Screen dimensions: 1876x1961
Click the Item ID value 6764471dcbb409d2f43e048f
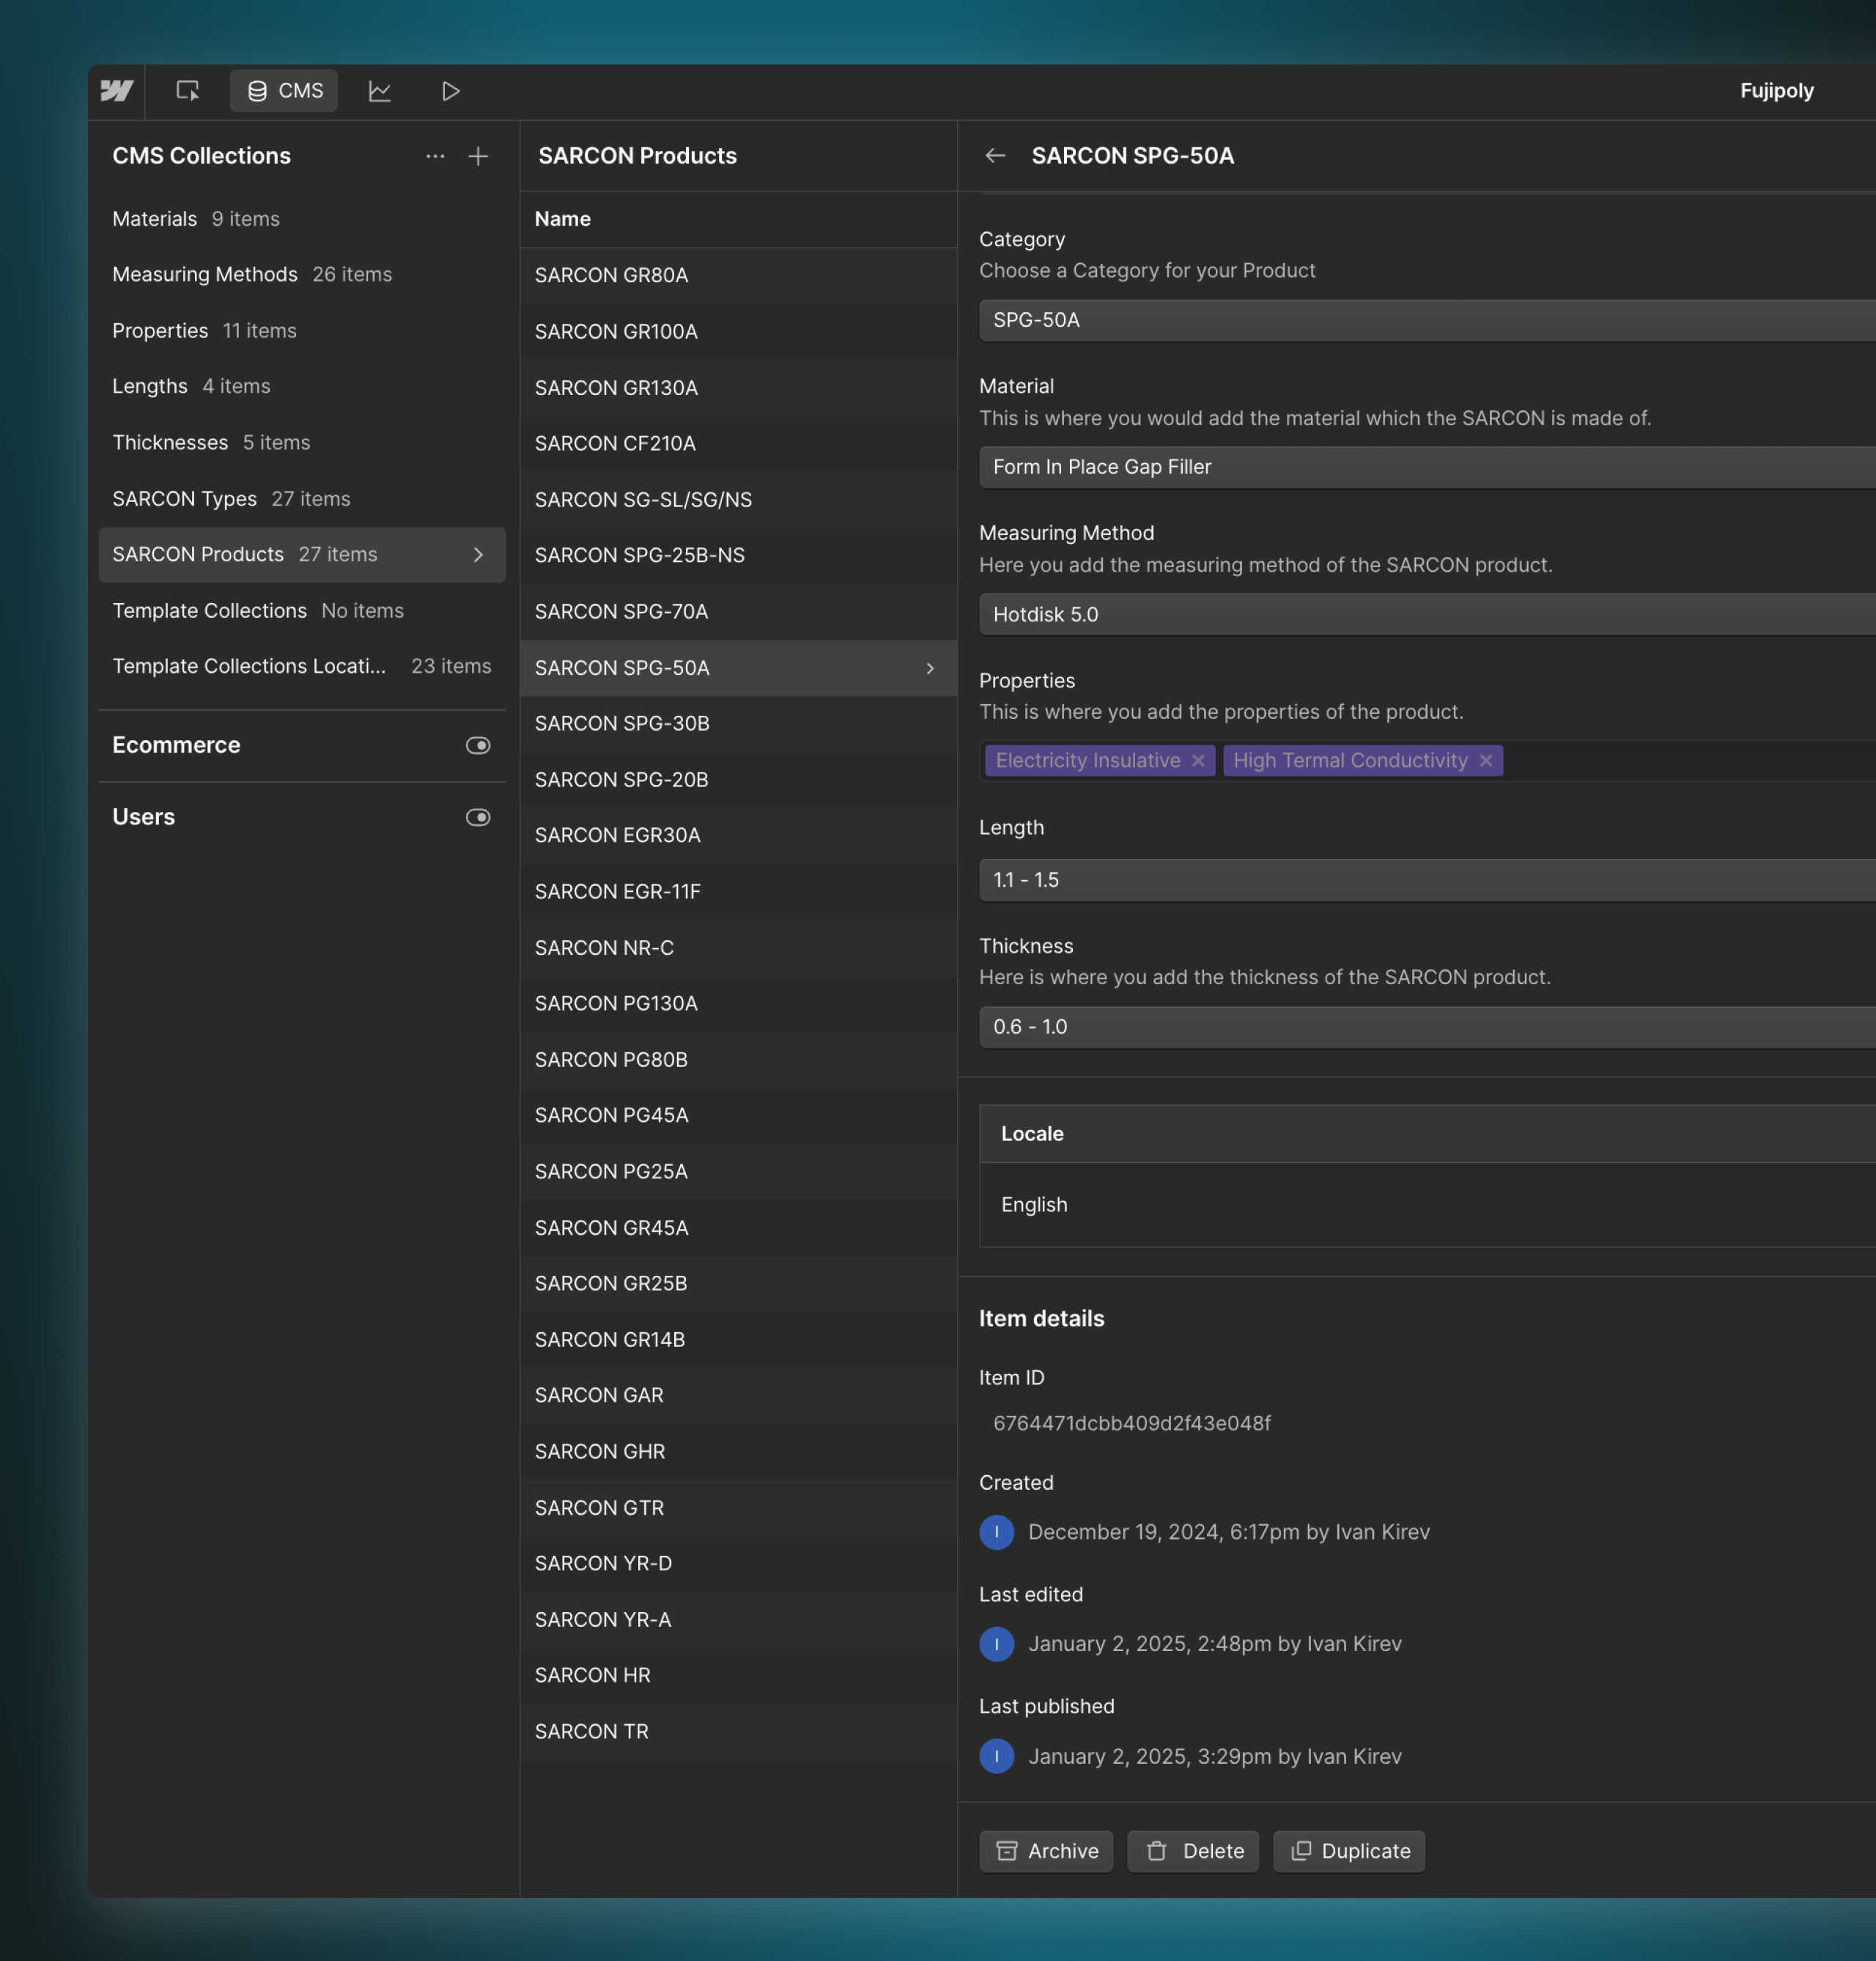coord(1131,1423)
